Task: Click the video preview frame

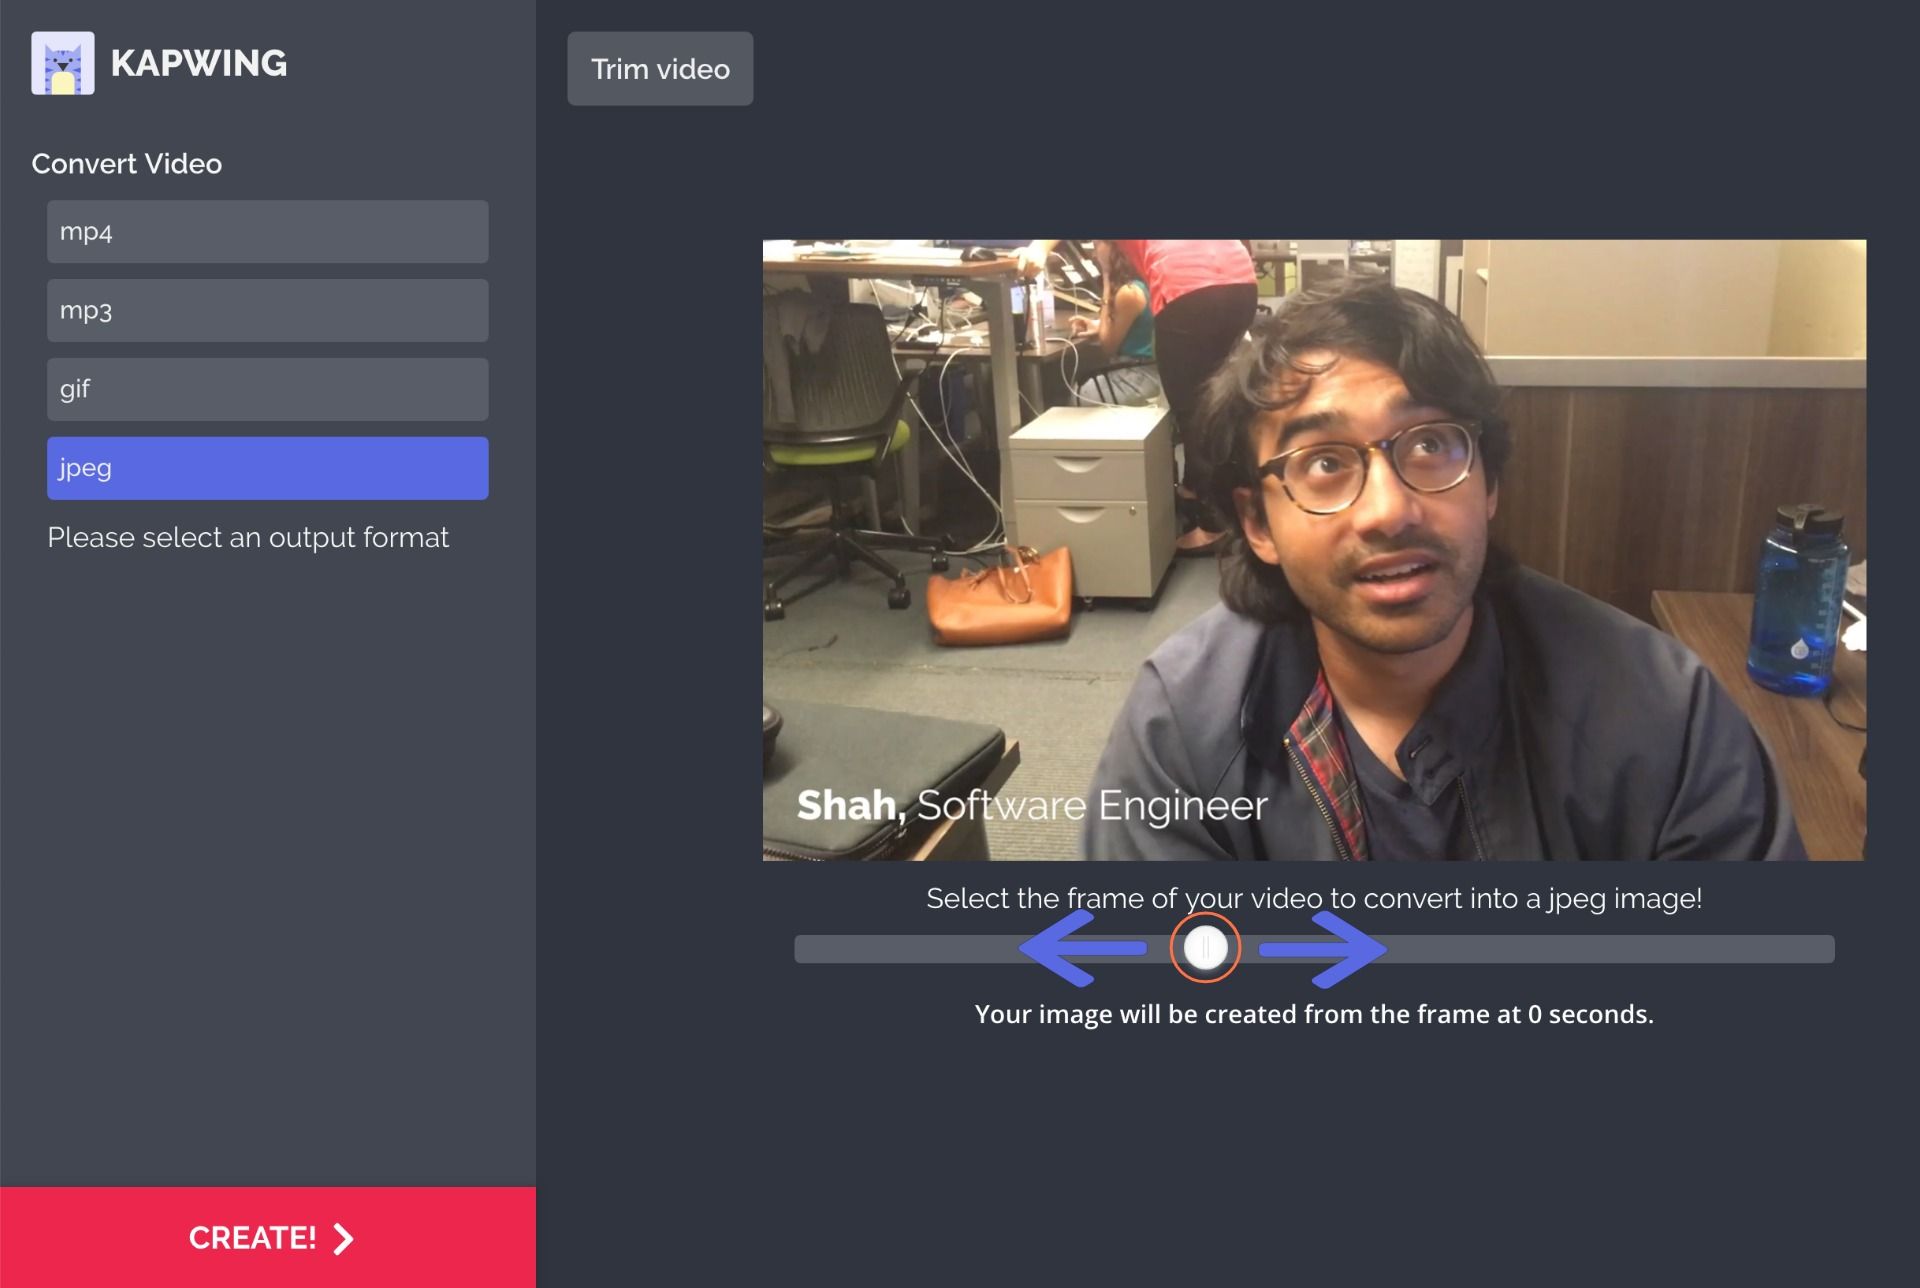Action: pyautogui.click(x=1313, y=549)
